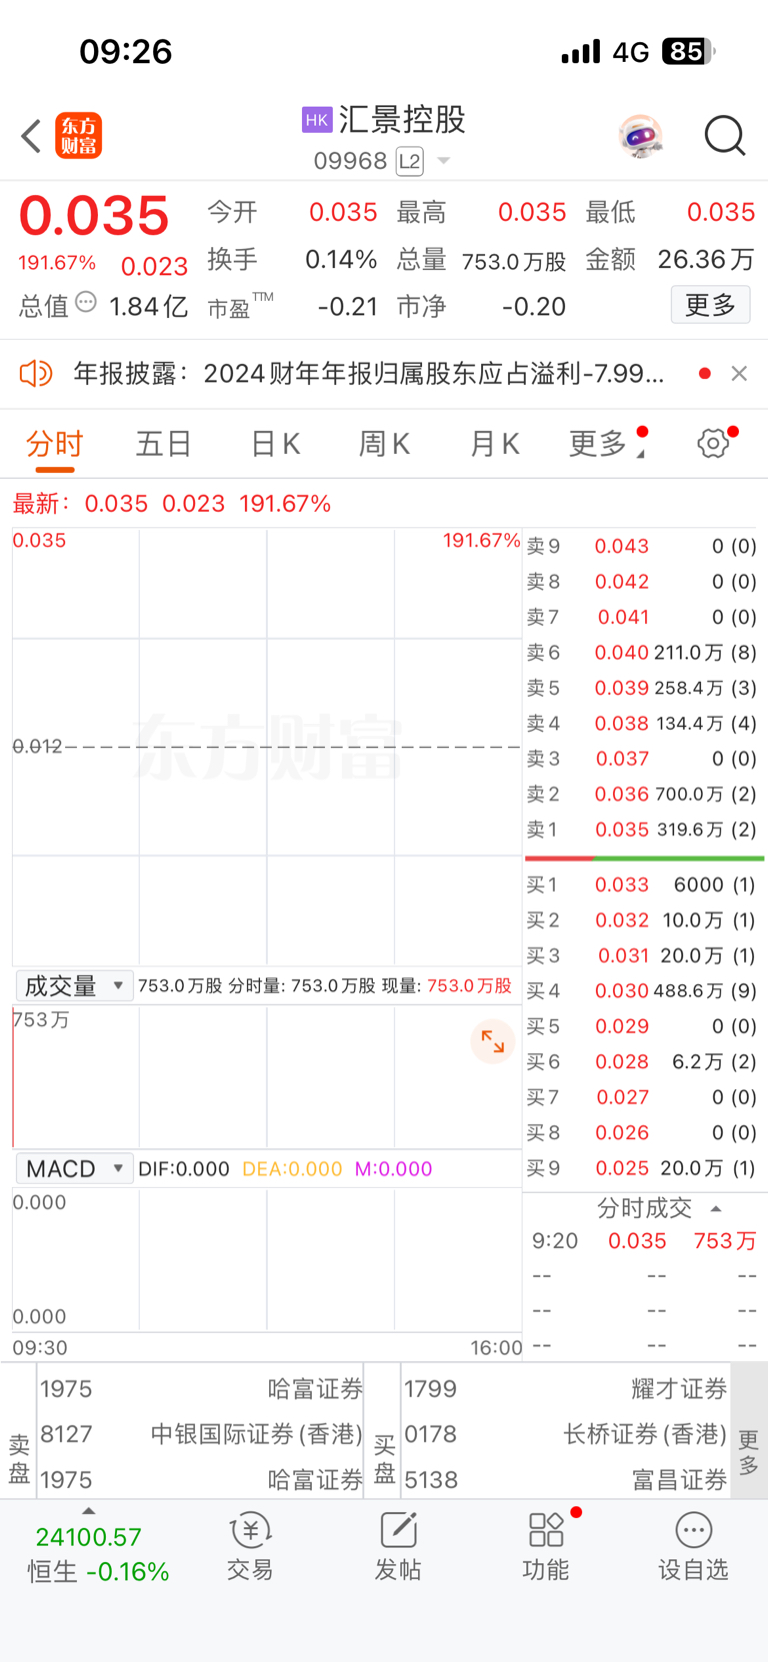This screenshot has width=768, height=1663.
Task: Select the 分时 chart tab
Action: pos(55,443)
